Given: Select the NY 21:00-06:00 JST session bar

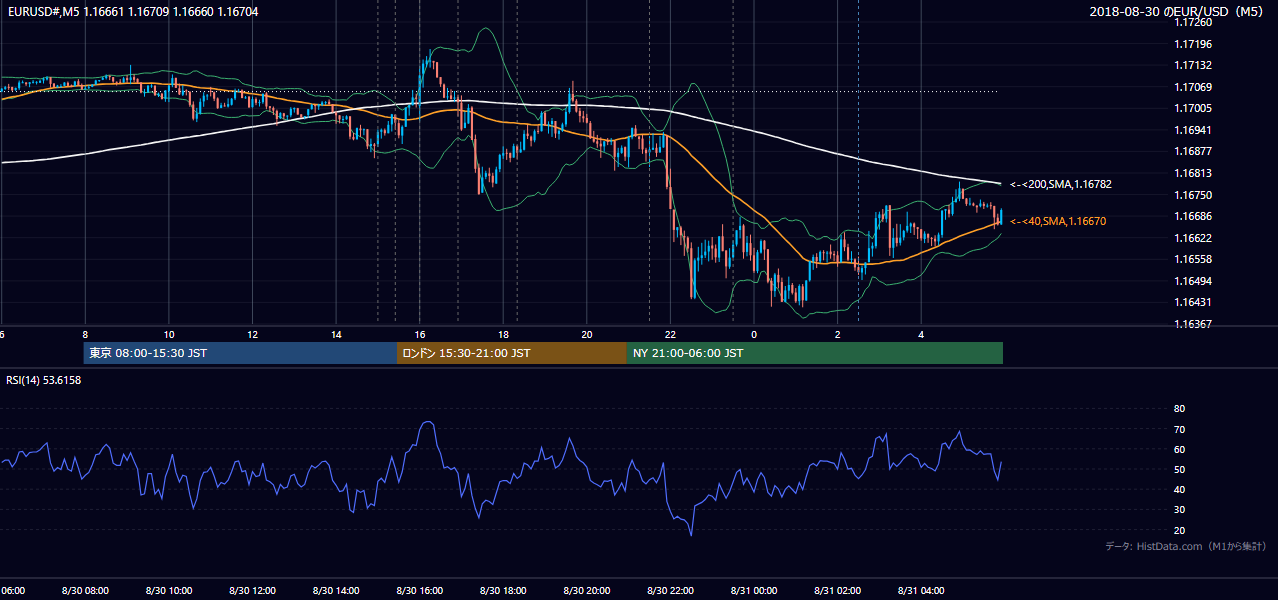Looking at the screenshot, I should pos(815,353).
